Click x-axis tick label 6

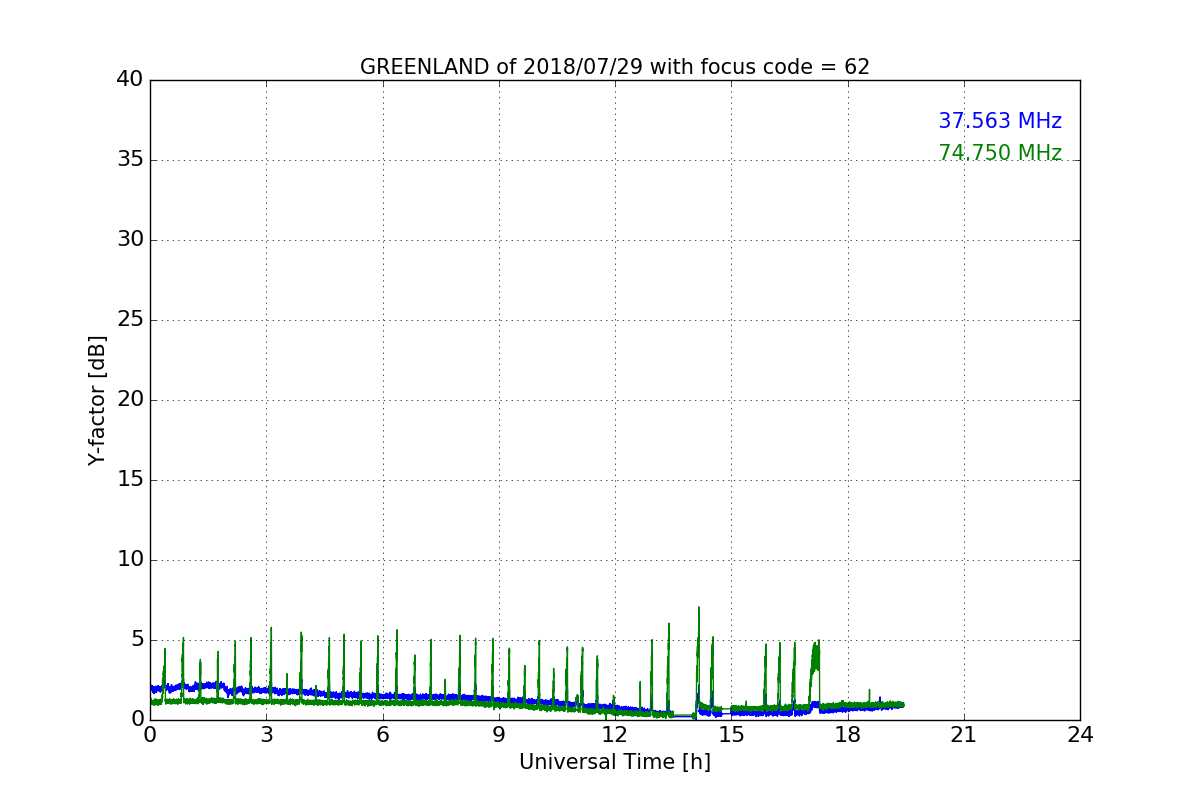pyautogui.click(x=382, y=735)
